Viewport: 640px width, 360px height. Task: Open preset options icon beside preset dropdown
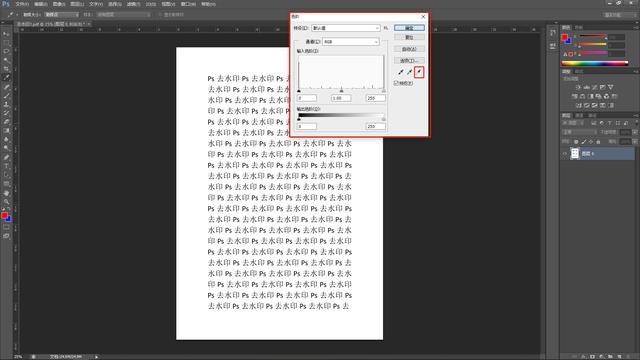[386, 28]
